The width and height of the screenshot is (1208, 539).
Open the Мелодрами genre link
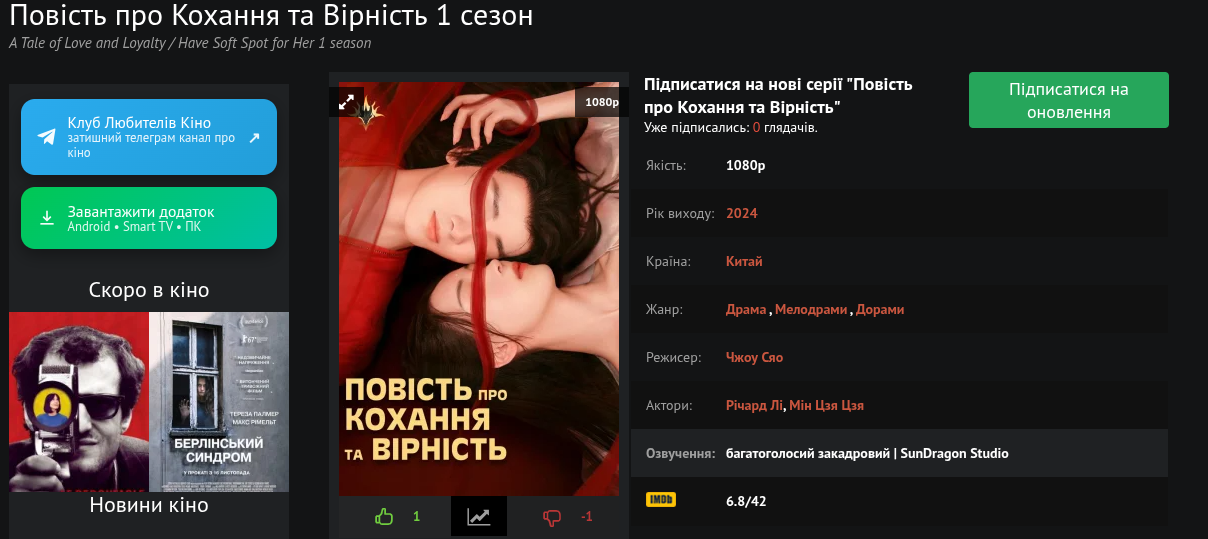pyautogui.click(x=811, y=309)
